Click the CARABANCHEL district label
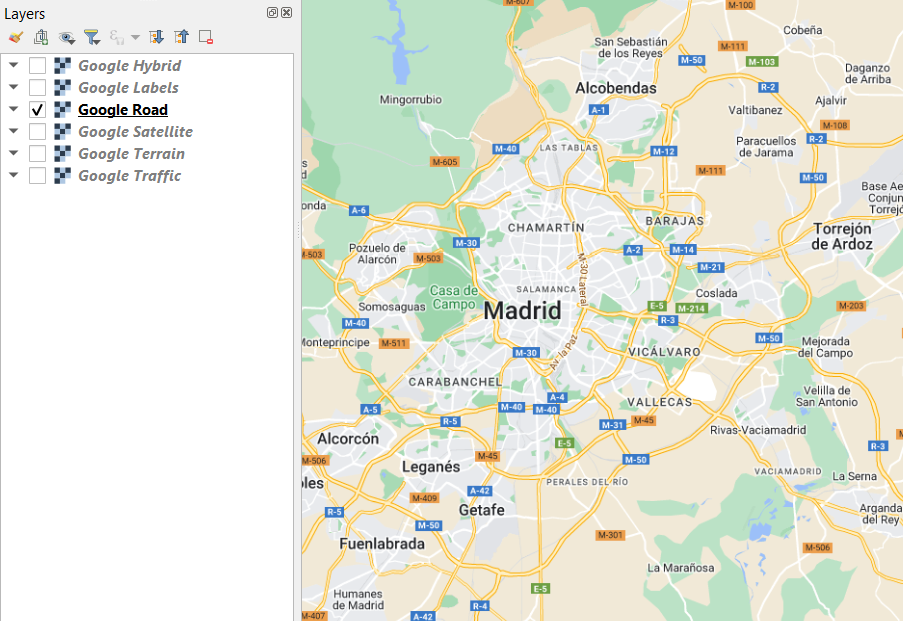 [x=455, y=382]
